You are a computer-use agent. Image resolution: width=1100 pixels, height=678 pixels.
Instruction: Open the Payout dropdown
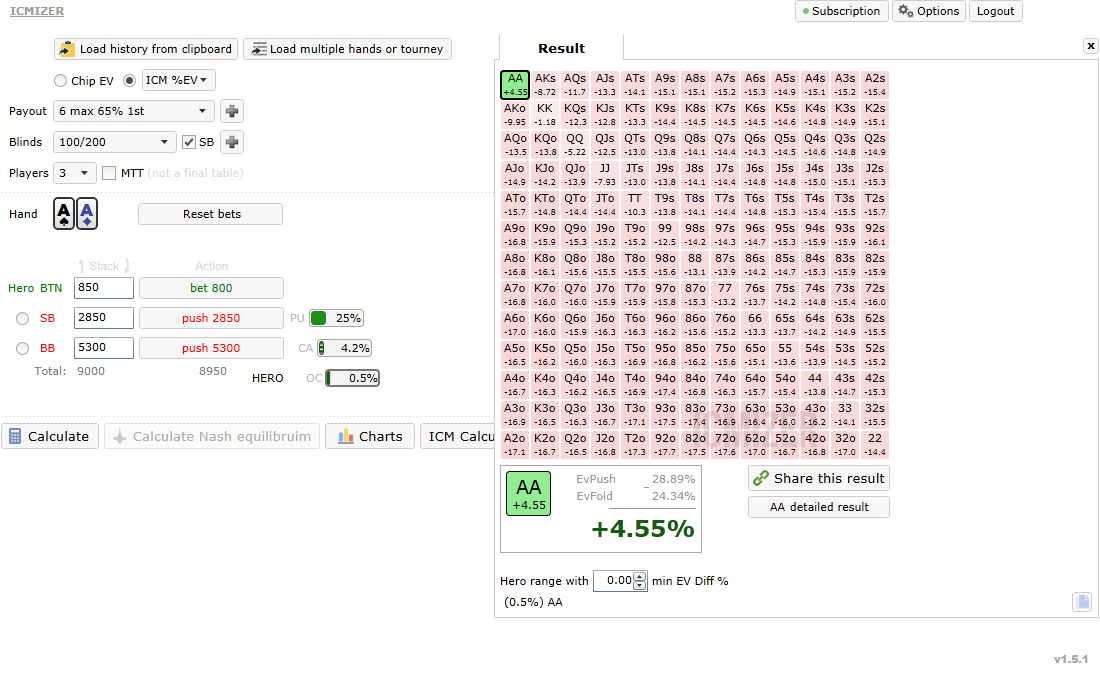point(134,111)
